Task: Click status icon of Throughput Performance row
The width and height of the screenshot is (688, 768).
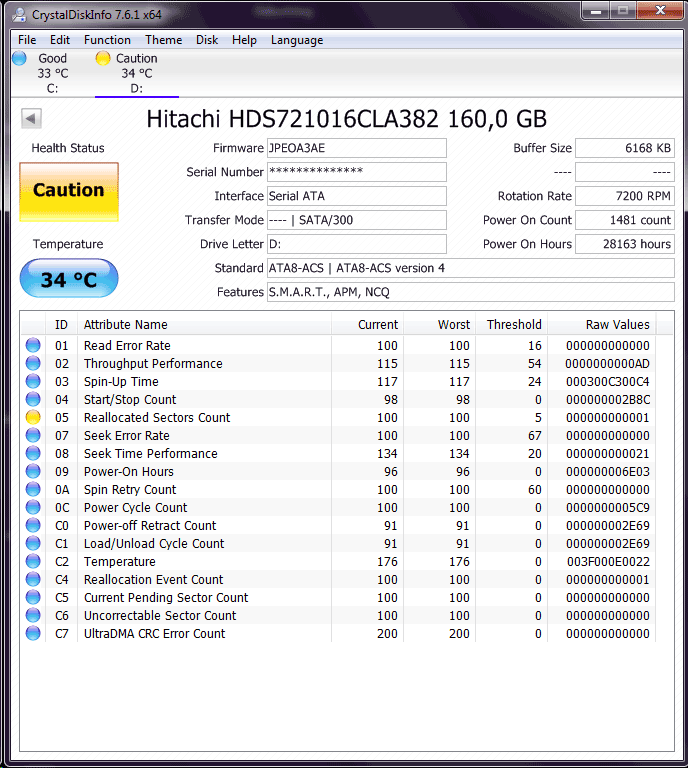Action: click(x=33, y=363)
